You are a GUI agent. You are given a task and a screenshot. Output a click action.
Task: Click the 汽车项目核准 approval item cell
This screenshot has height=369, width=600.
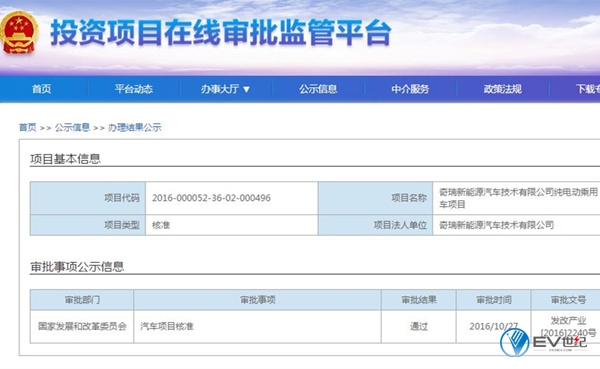(257, 327)
